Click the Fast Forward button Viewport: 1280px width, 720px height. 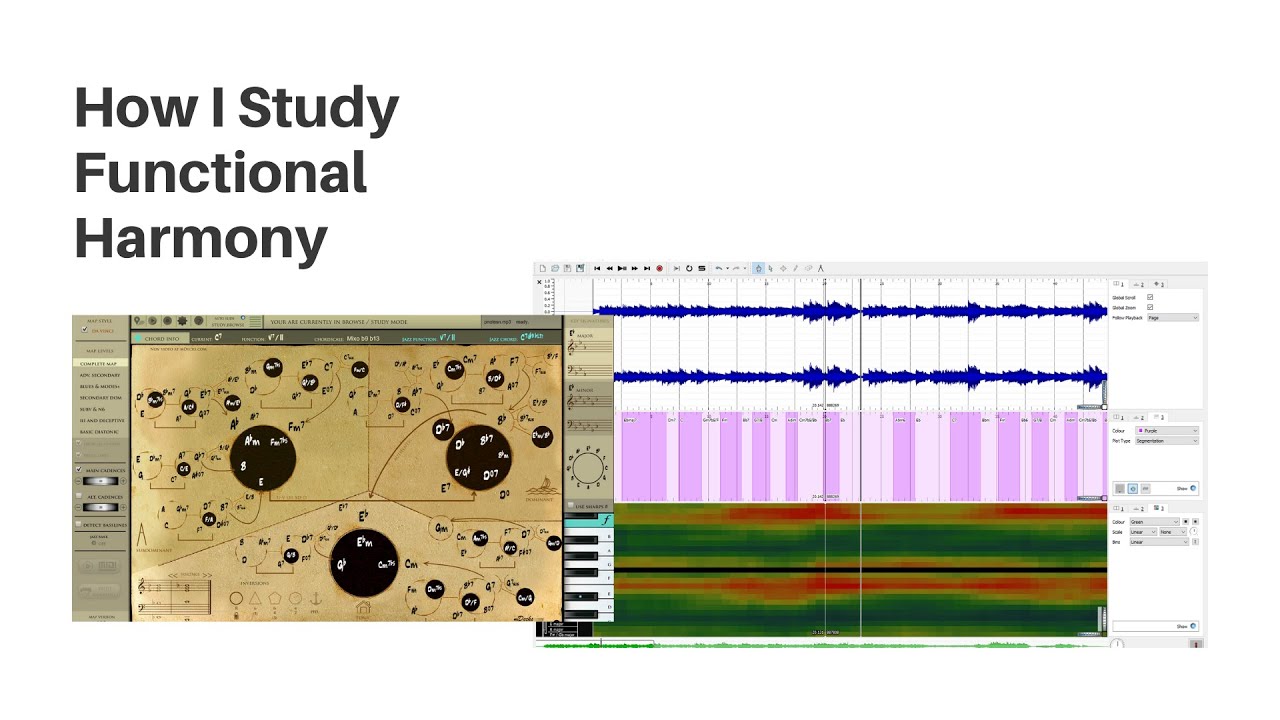[635, 268]
